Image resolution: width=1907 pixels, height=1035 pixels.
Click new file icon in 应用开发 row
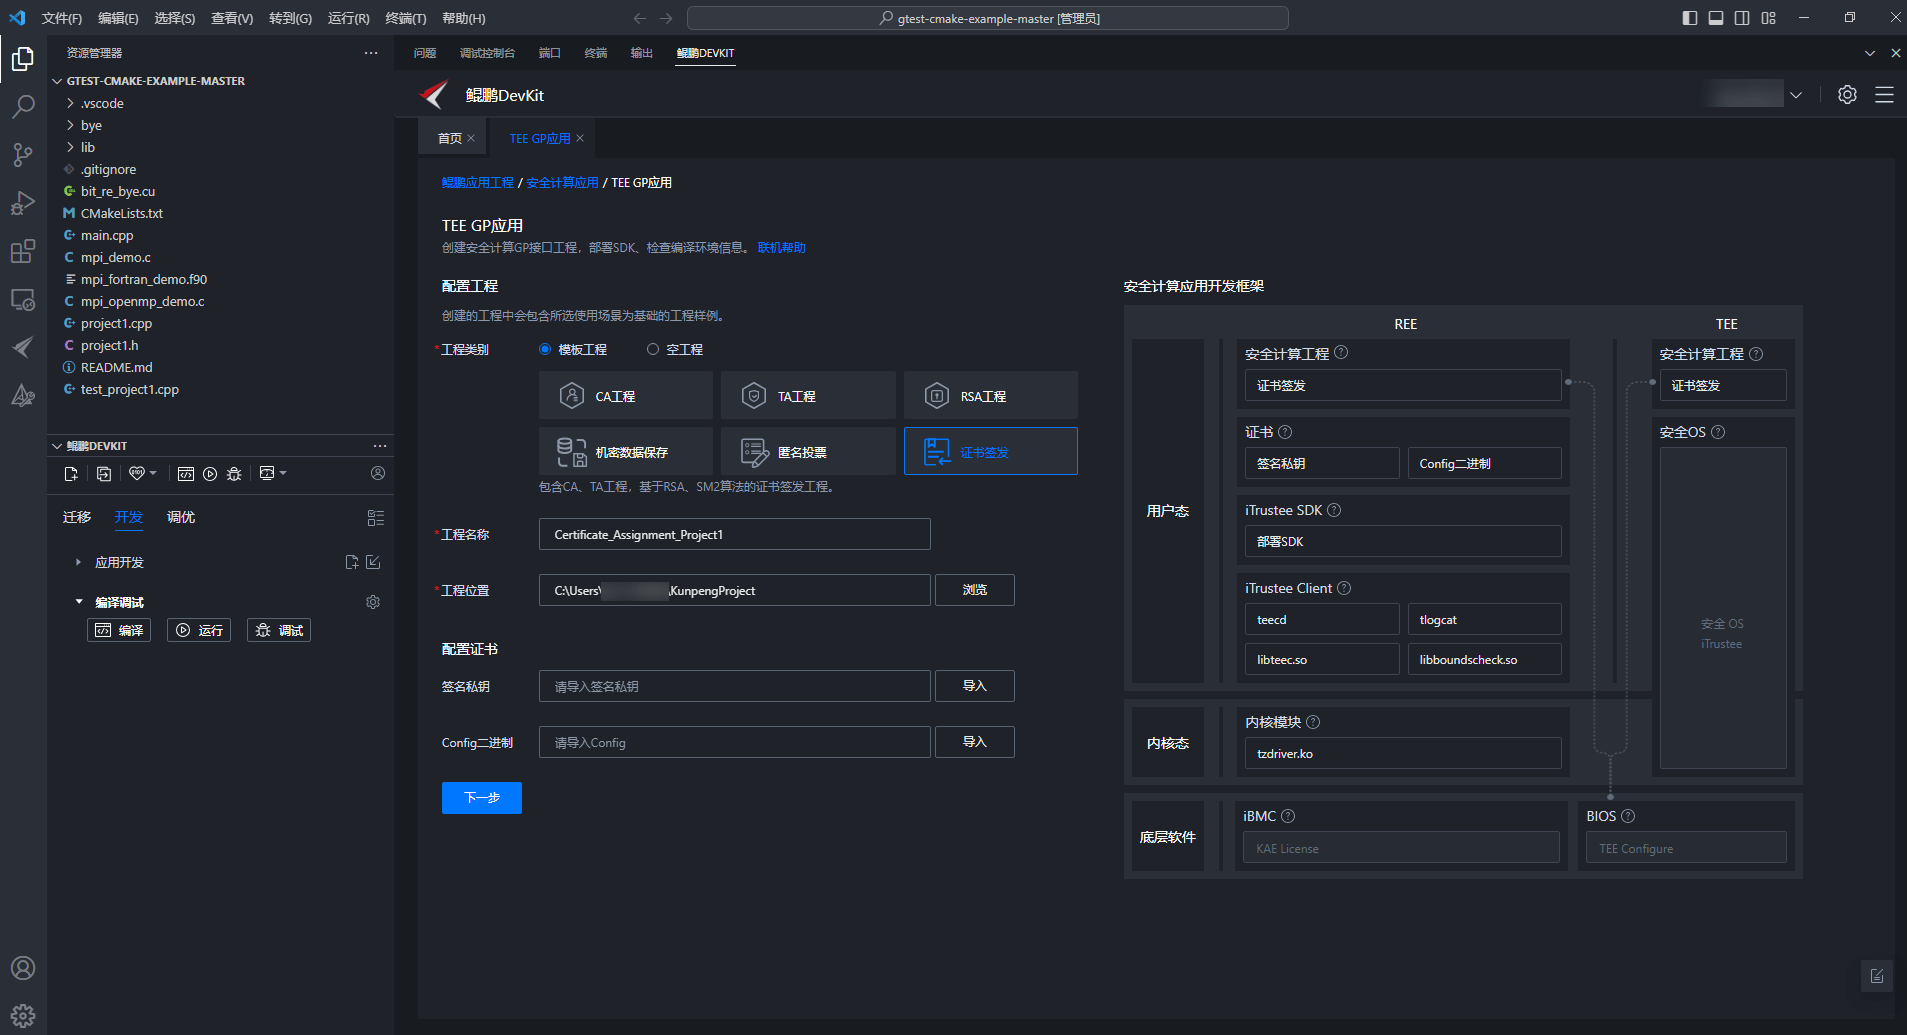[x=352, y=562]
